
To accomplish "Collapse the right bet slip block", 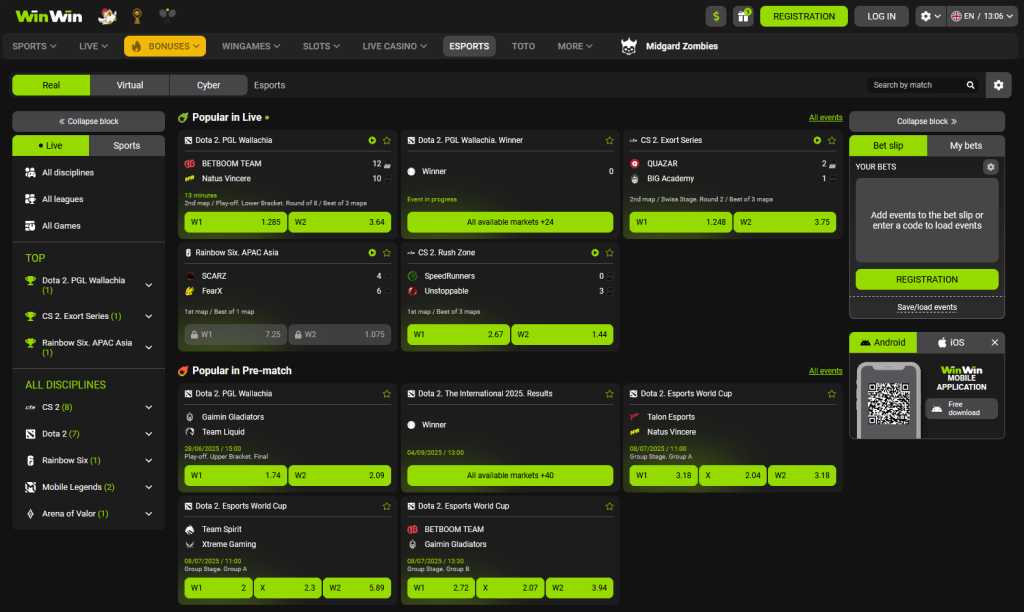I will (927, 121).
